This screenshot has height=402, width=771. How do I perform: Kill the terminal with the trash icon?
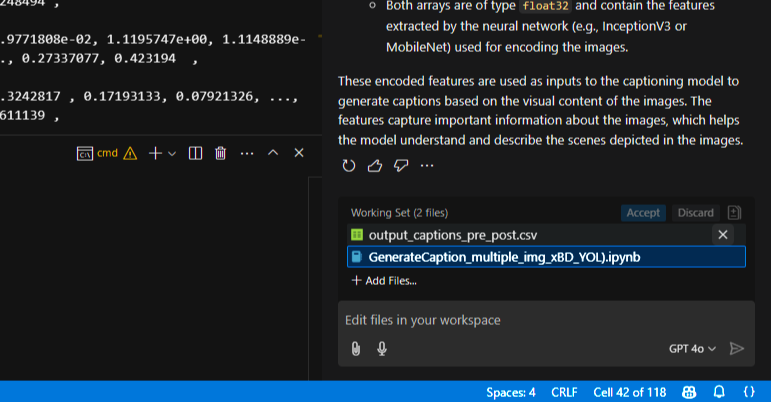tap(220, 153)
